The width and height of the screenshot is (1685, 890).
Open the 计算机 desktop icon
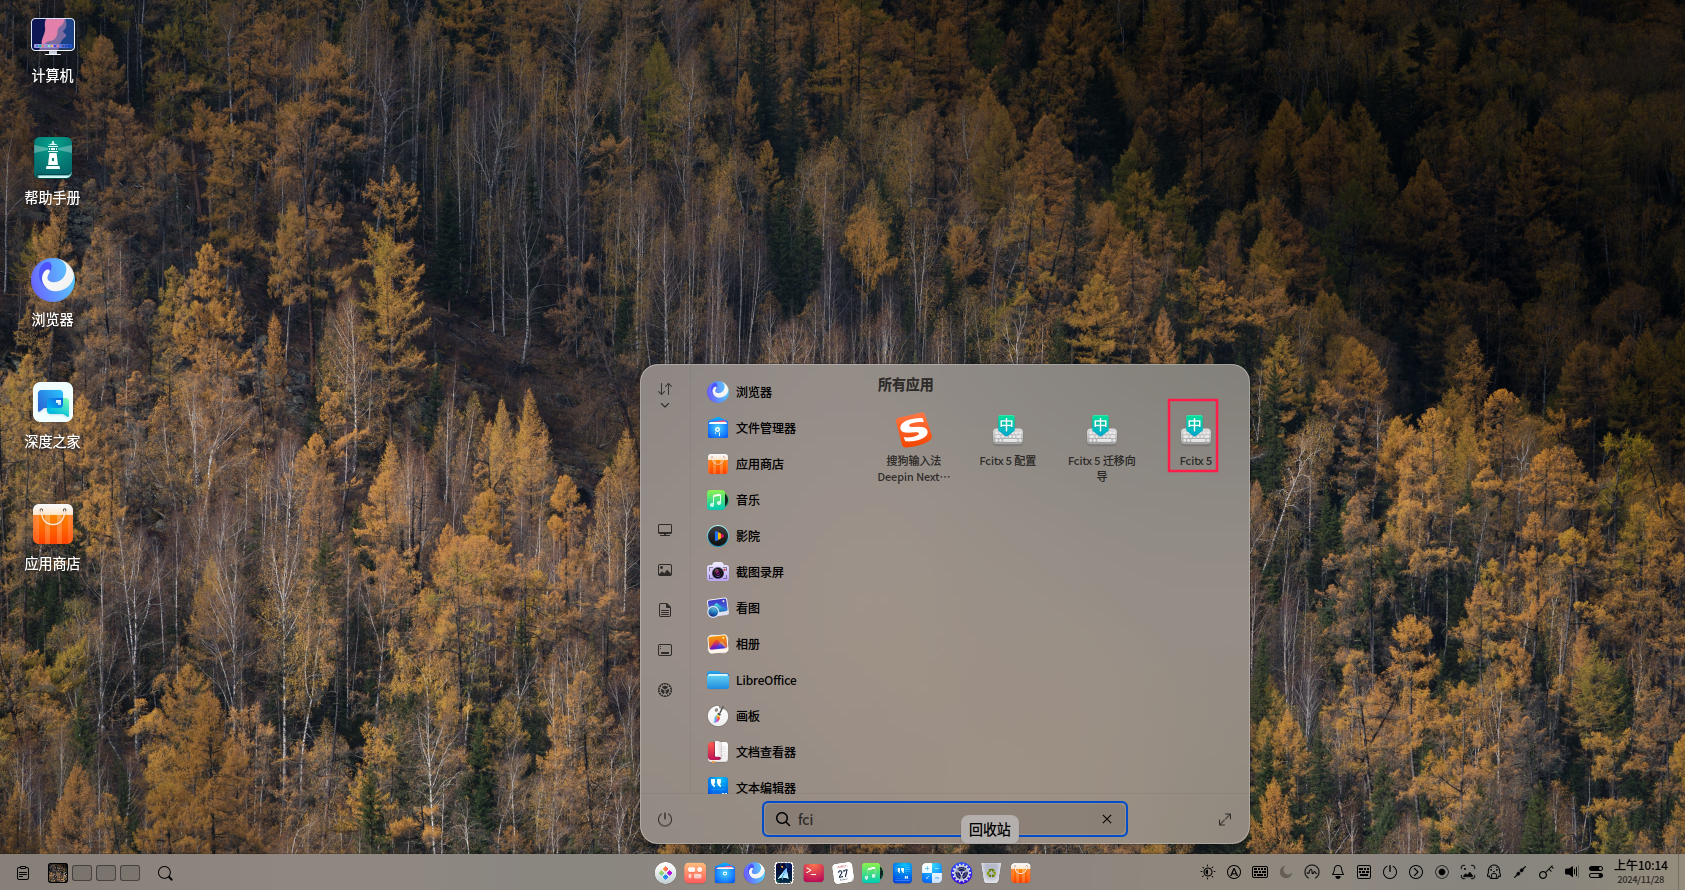53,50
